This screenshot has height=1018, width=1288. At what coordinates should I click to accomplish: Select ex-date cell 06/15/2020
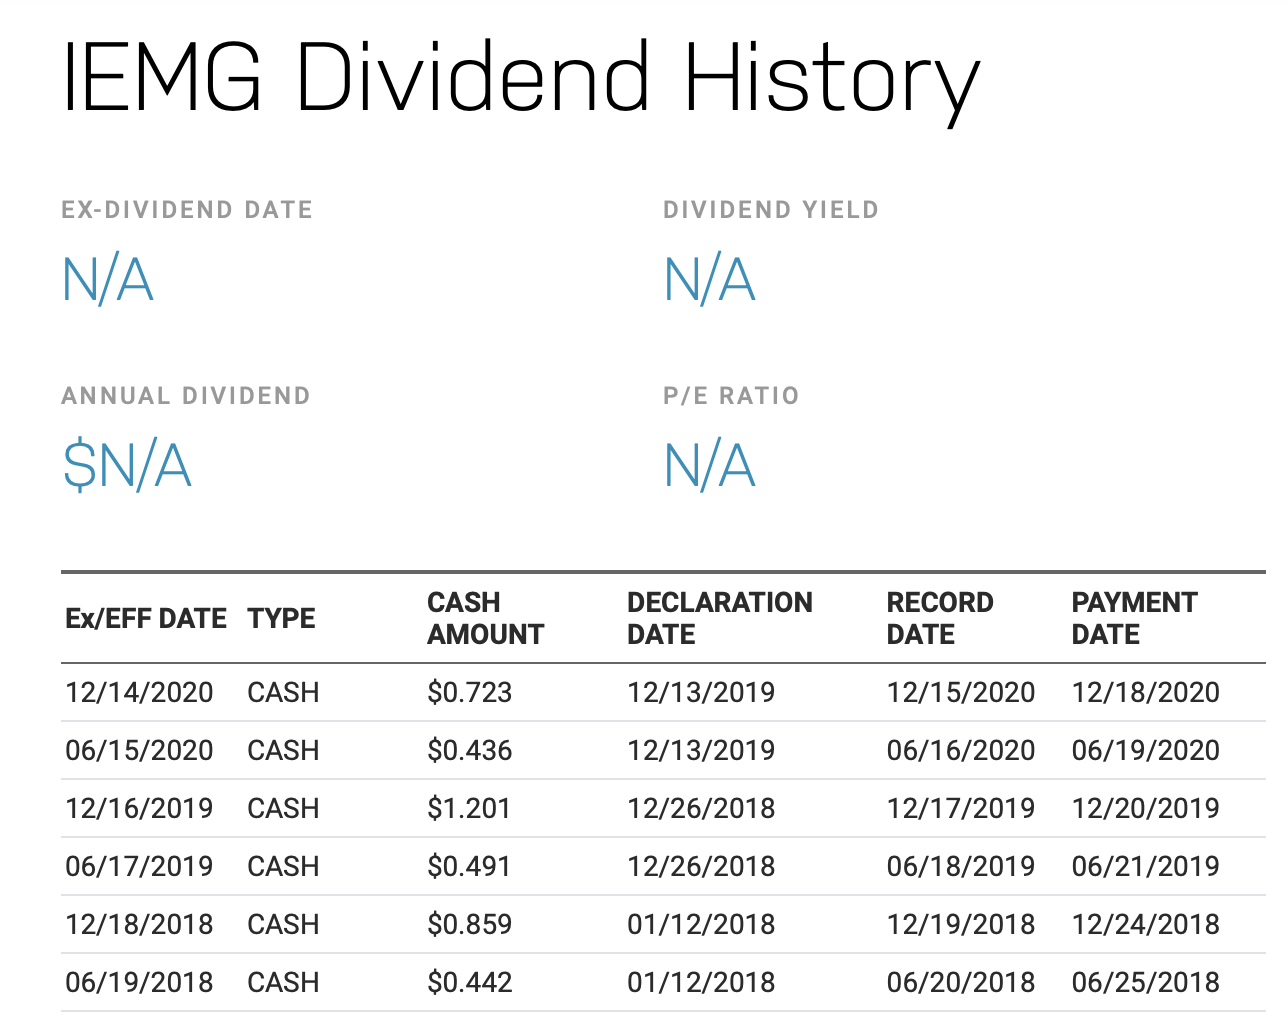click(x=139, y=750)
